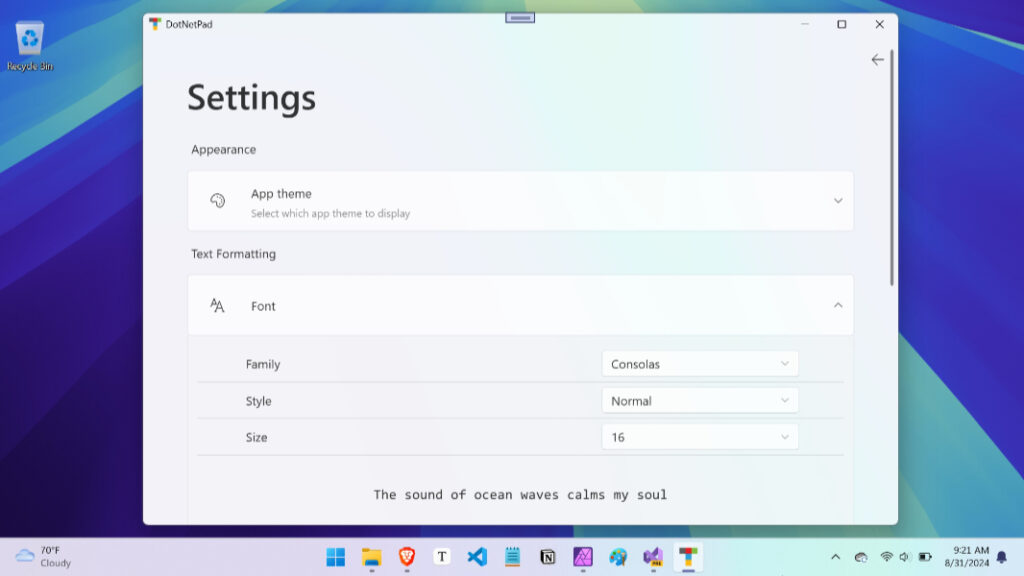Click the App theme paint palette icon

[217, 200]
